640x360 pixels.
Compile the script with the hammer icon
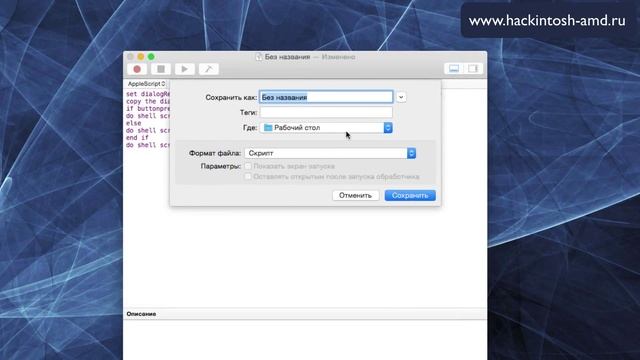point(209,69)
